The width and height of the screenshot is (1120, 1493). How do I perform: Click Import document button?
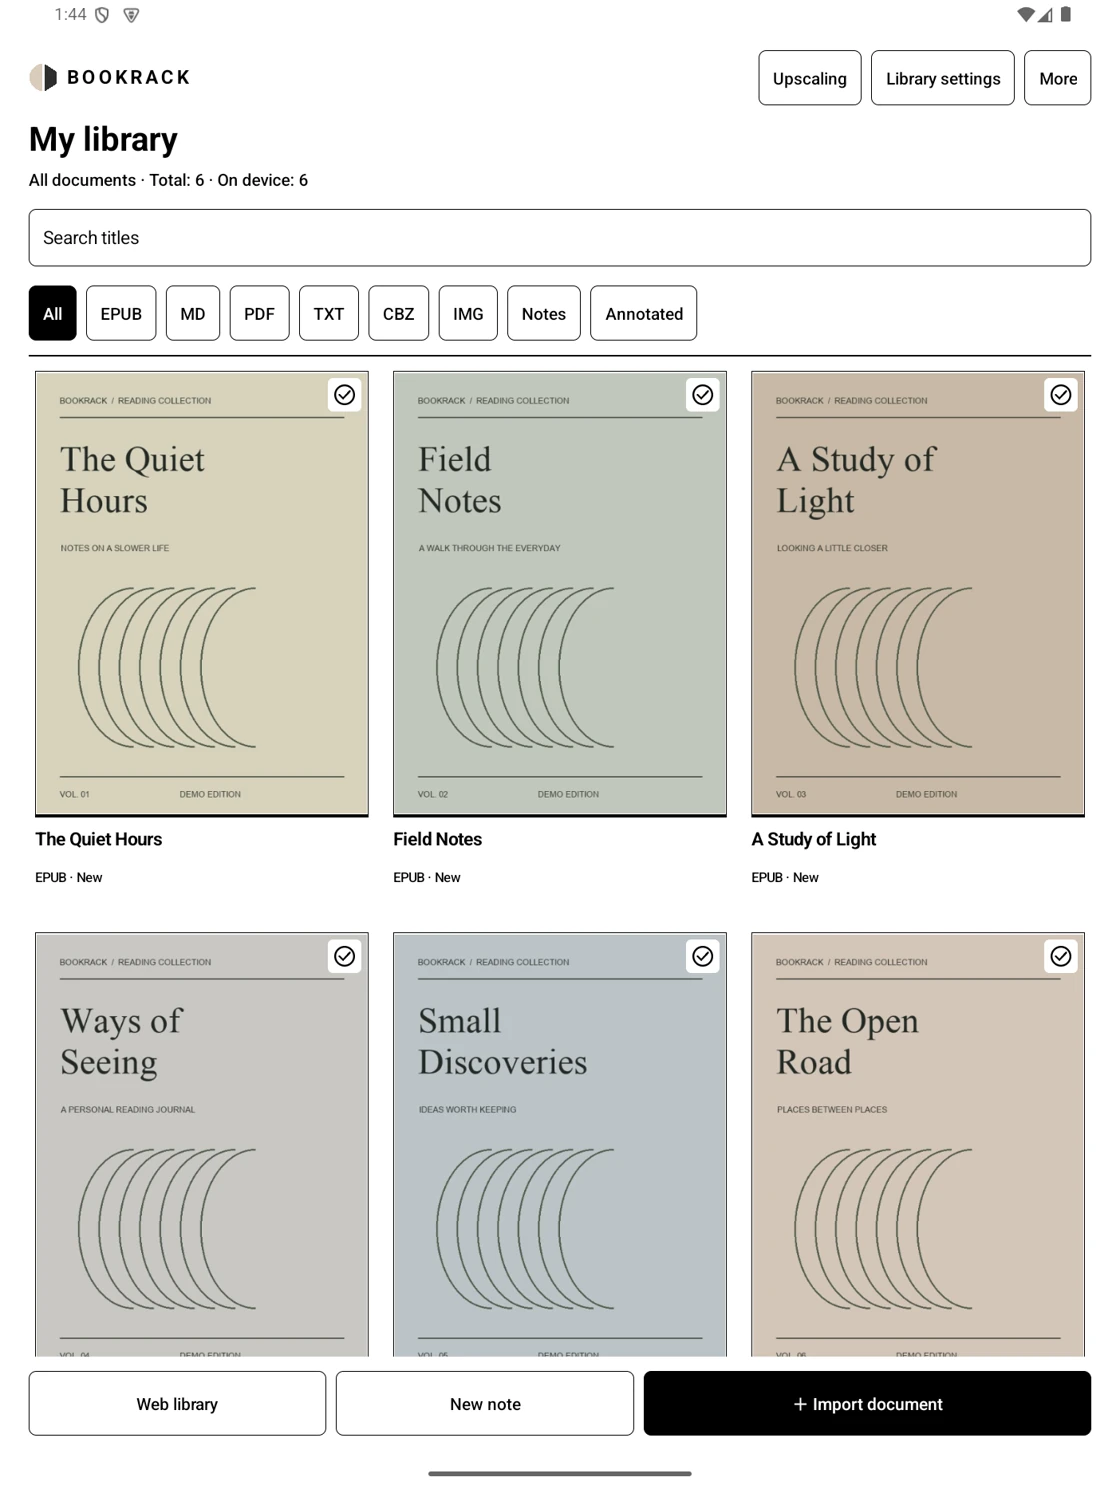(867, 1404)
